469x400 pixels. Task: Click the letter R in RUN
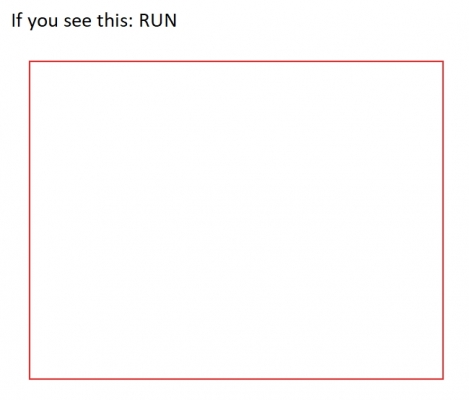(144, 21)
